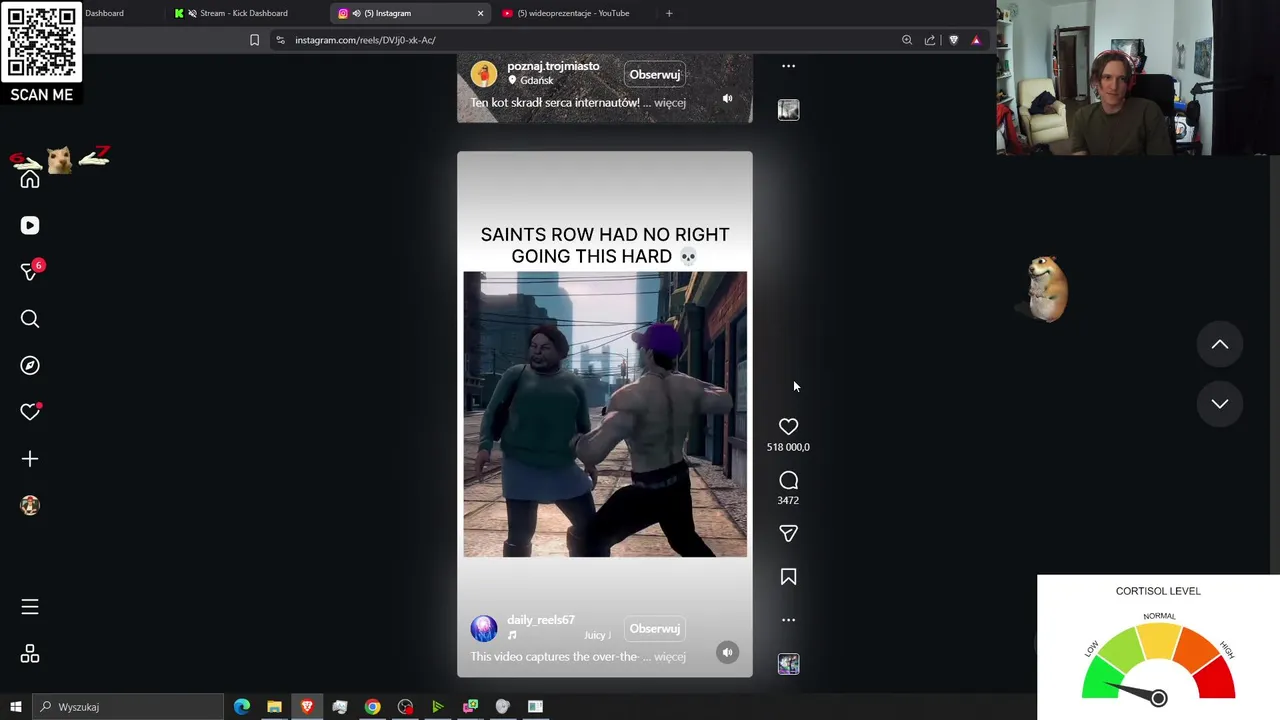Share the Saints Row reel

[788, 534]
